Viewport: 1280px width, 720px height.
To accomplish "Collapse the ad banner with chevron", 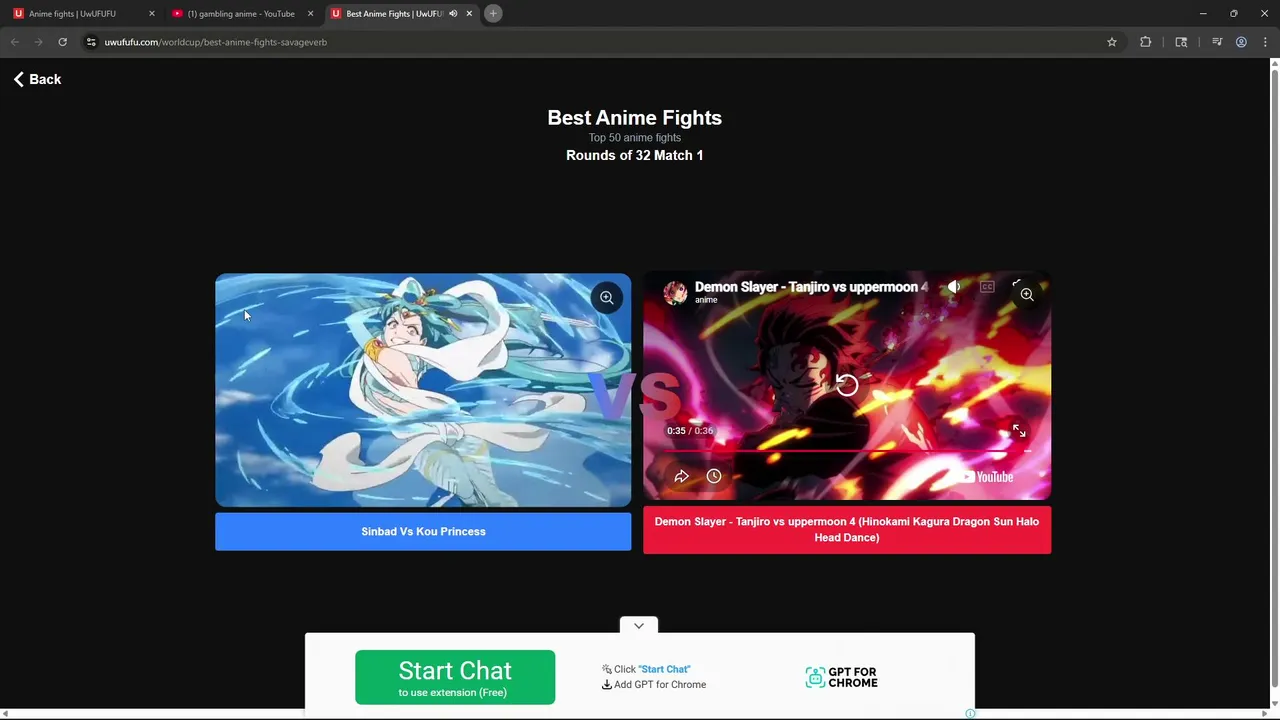I will click(x=639, y=625).
